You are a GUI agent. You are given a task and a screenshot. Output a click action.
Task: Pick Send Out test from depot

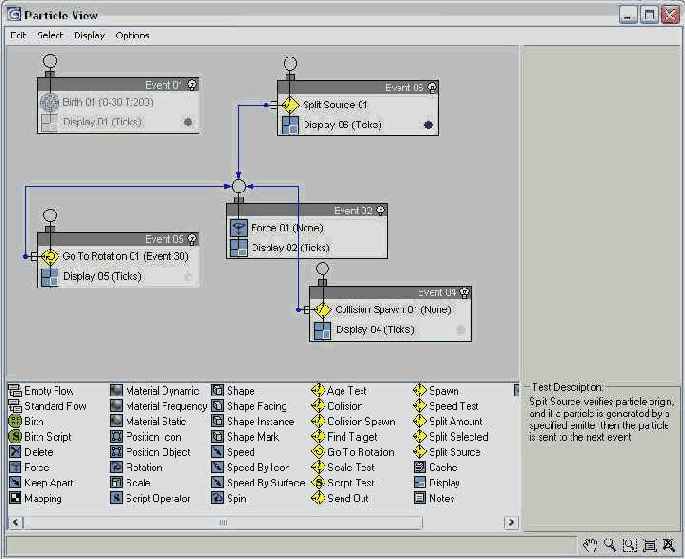[x=340, y=498]
